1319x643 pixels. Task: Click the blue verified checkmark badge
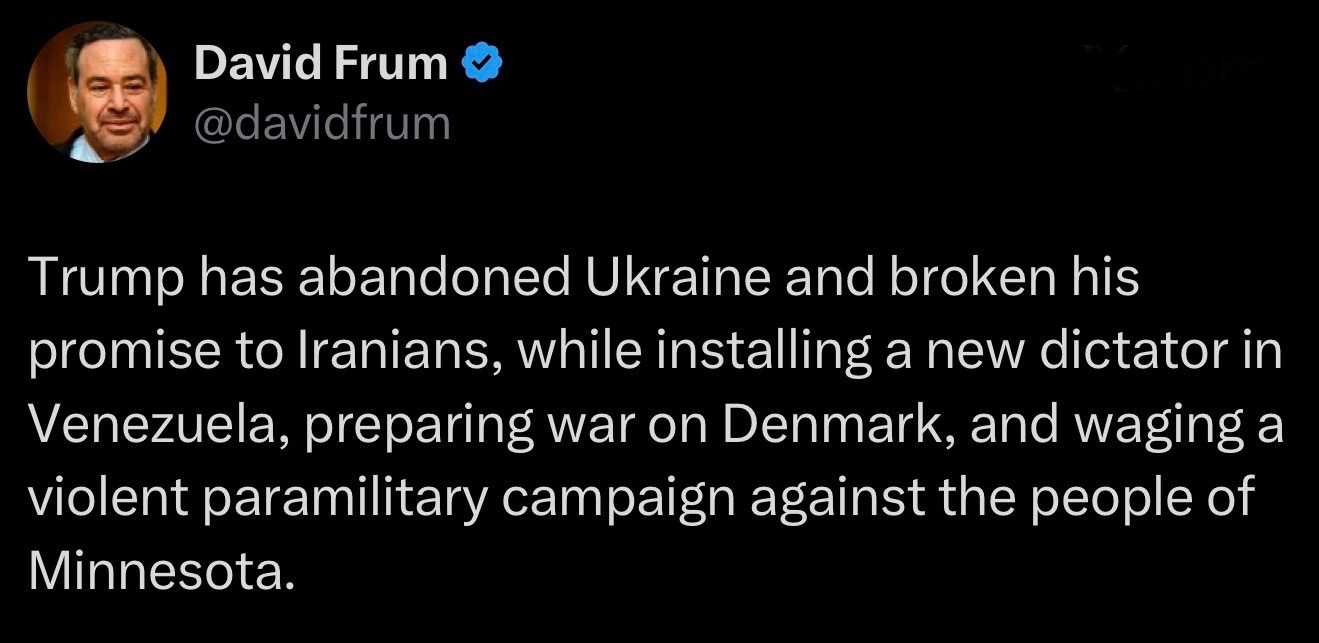(x=480, y=64)
